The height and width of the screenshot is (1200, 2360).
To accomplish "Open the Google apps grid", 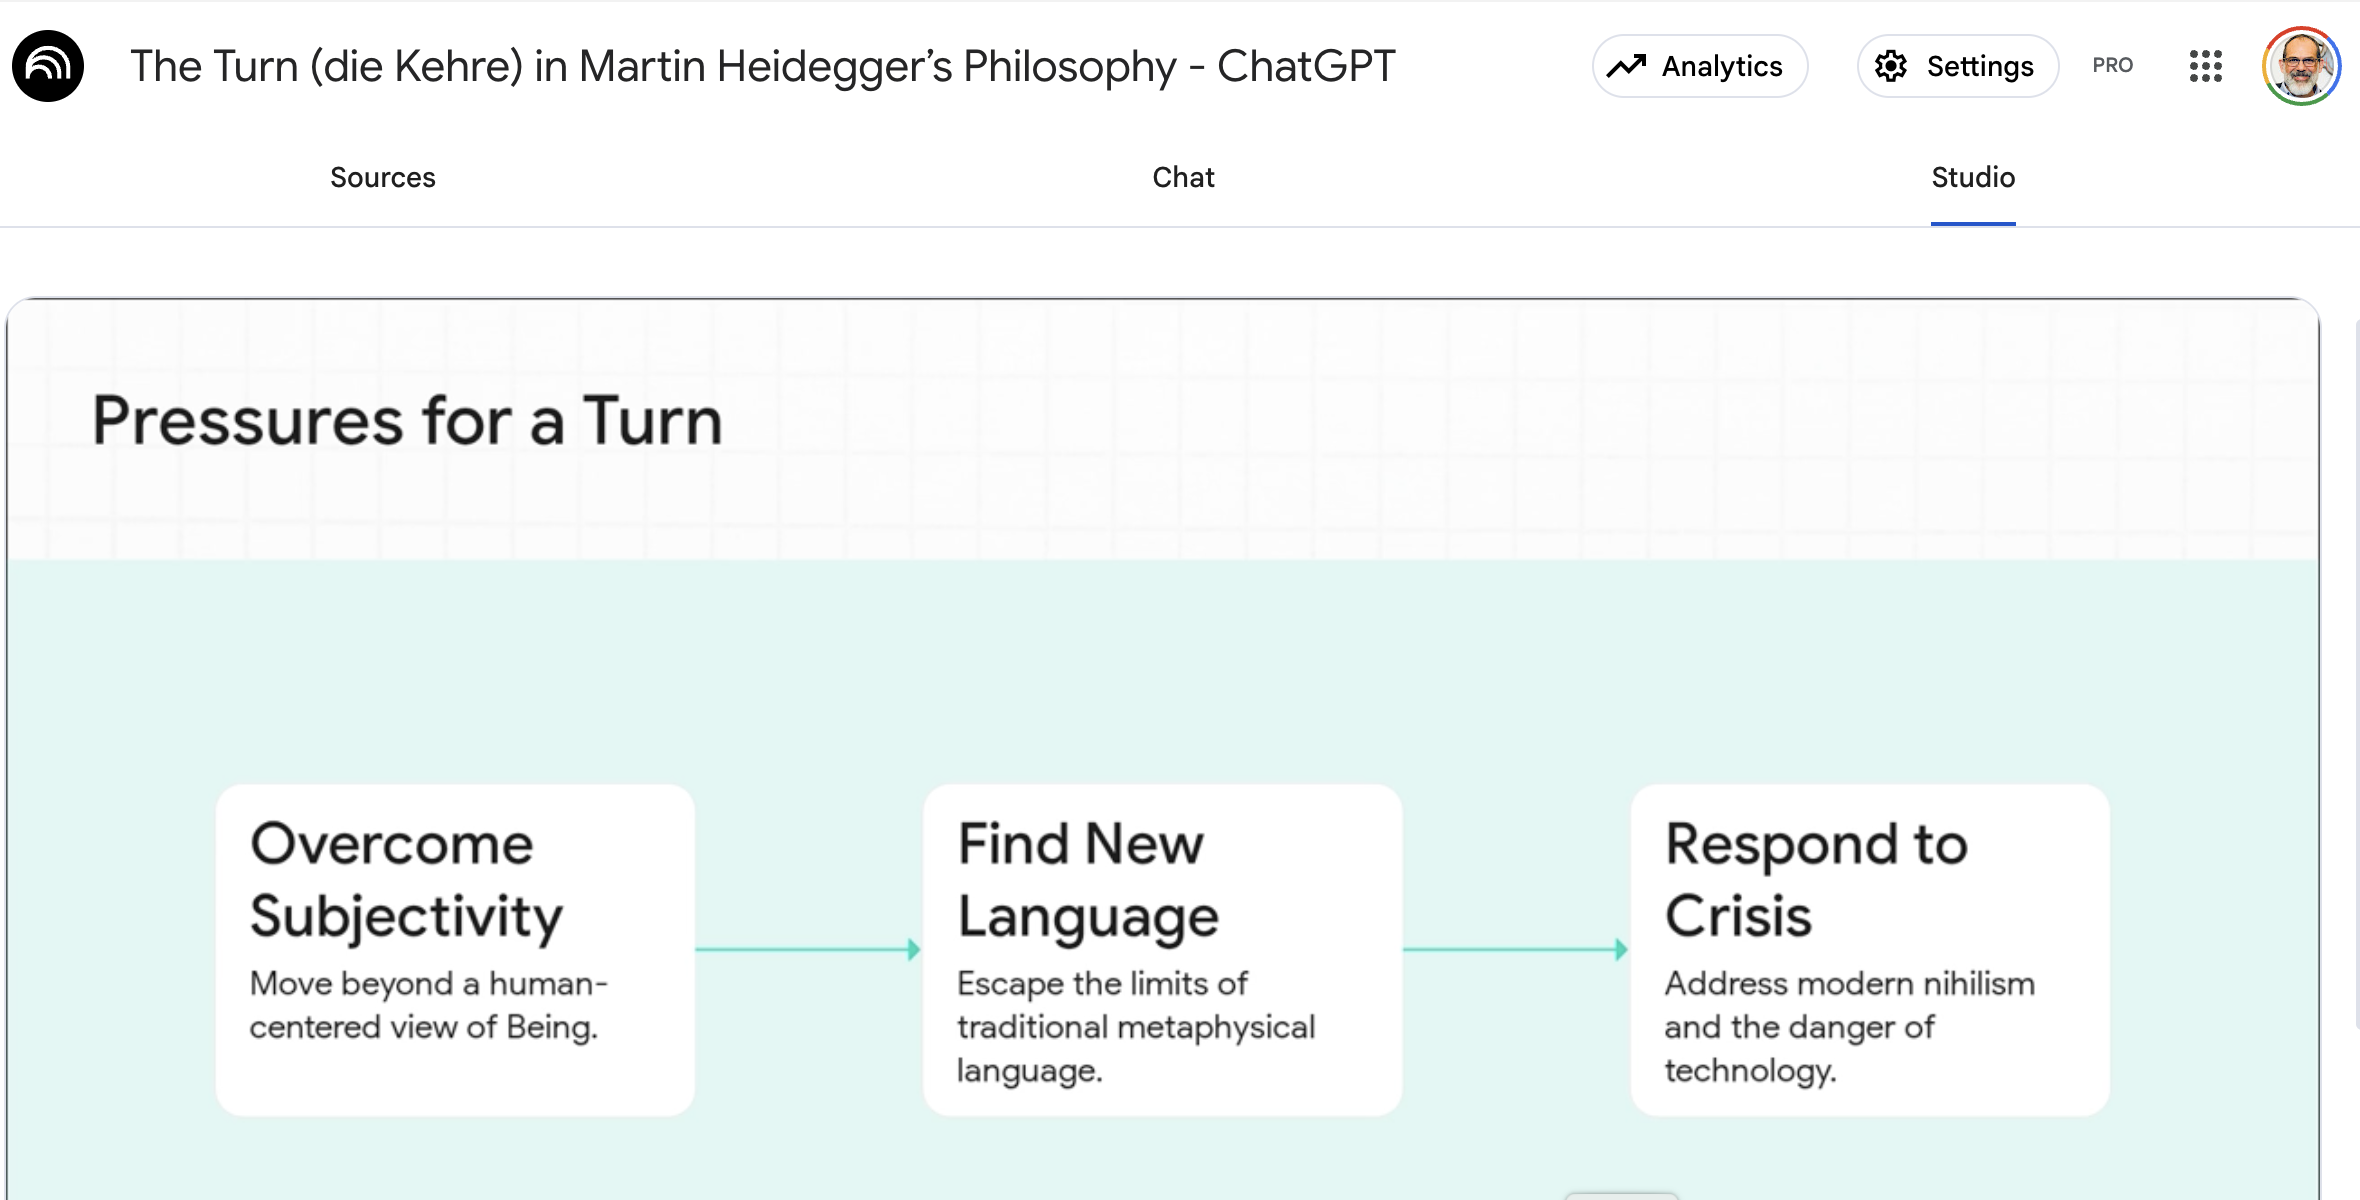I will point(2205,66).
